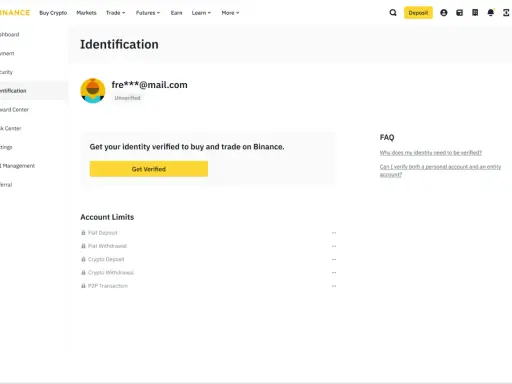Select Identification in the sidebar
Image resolution: width=512 pixels, height=384 pixels.
pyautogui.click(x=33, y=91)
